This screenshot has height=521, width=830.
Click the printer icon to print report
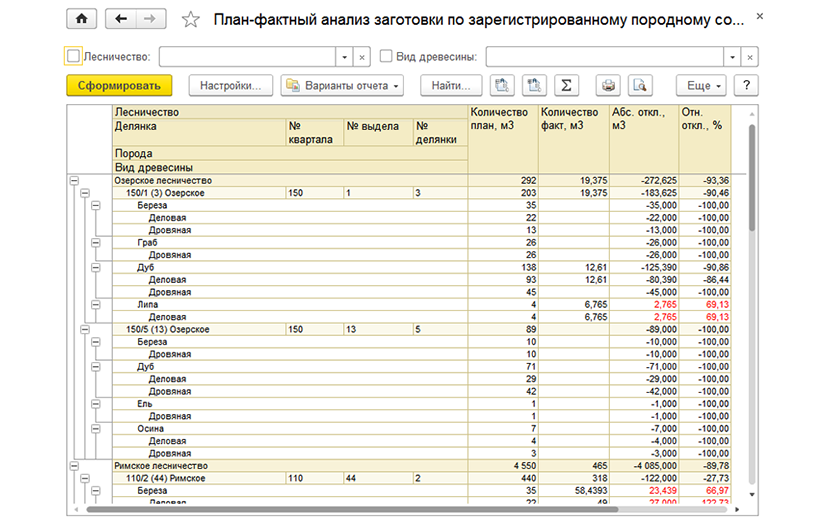tap(608, 85)
